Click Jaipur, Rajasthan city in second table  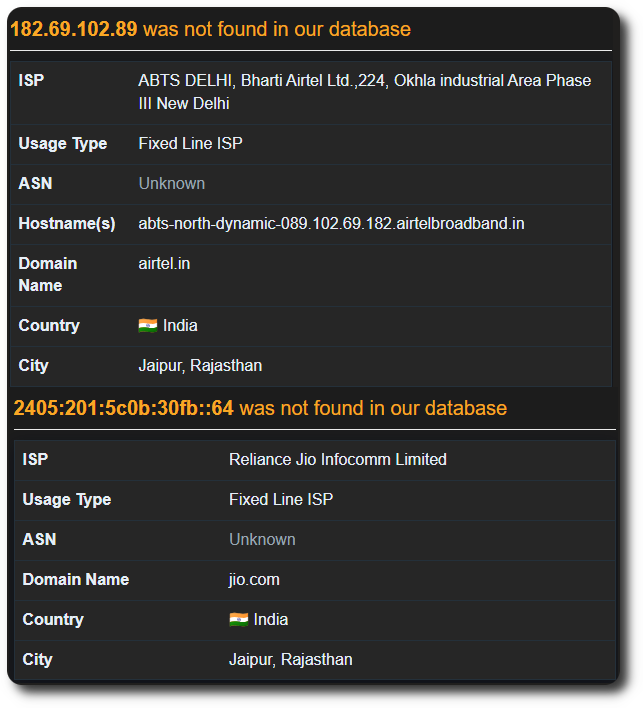[291, 660]
